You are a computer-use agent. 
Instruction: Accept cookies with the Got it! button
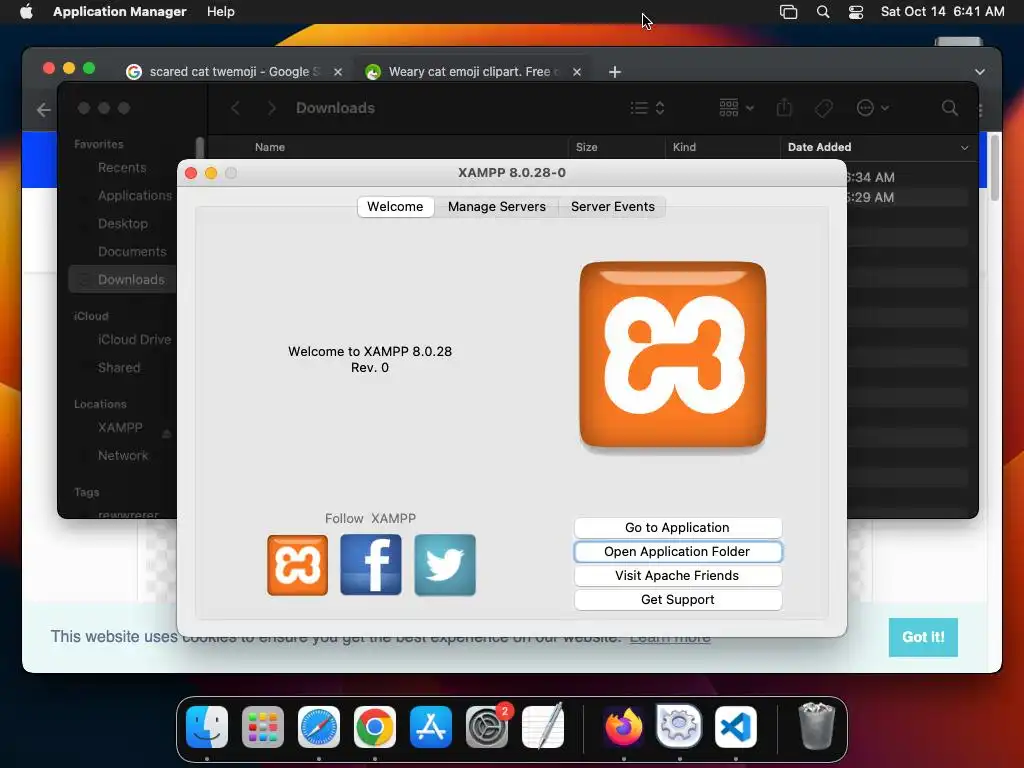pos(923,637)
